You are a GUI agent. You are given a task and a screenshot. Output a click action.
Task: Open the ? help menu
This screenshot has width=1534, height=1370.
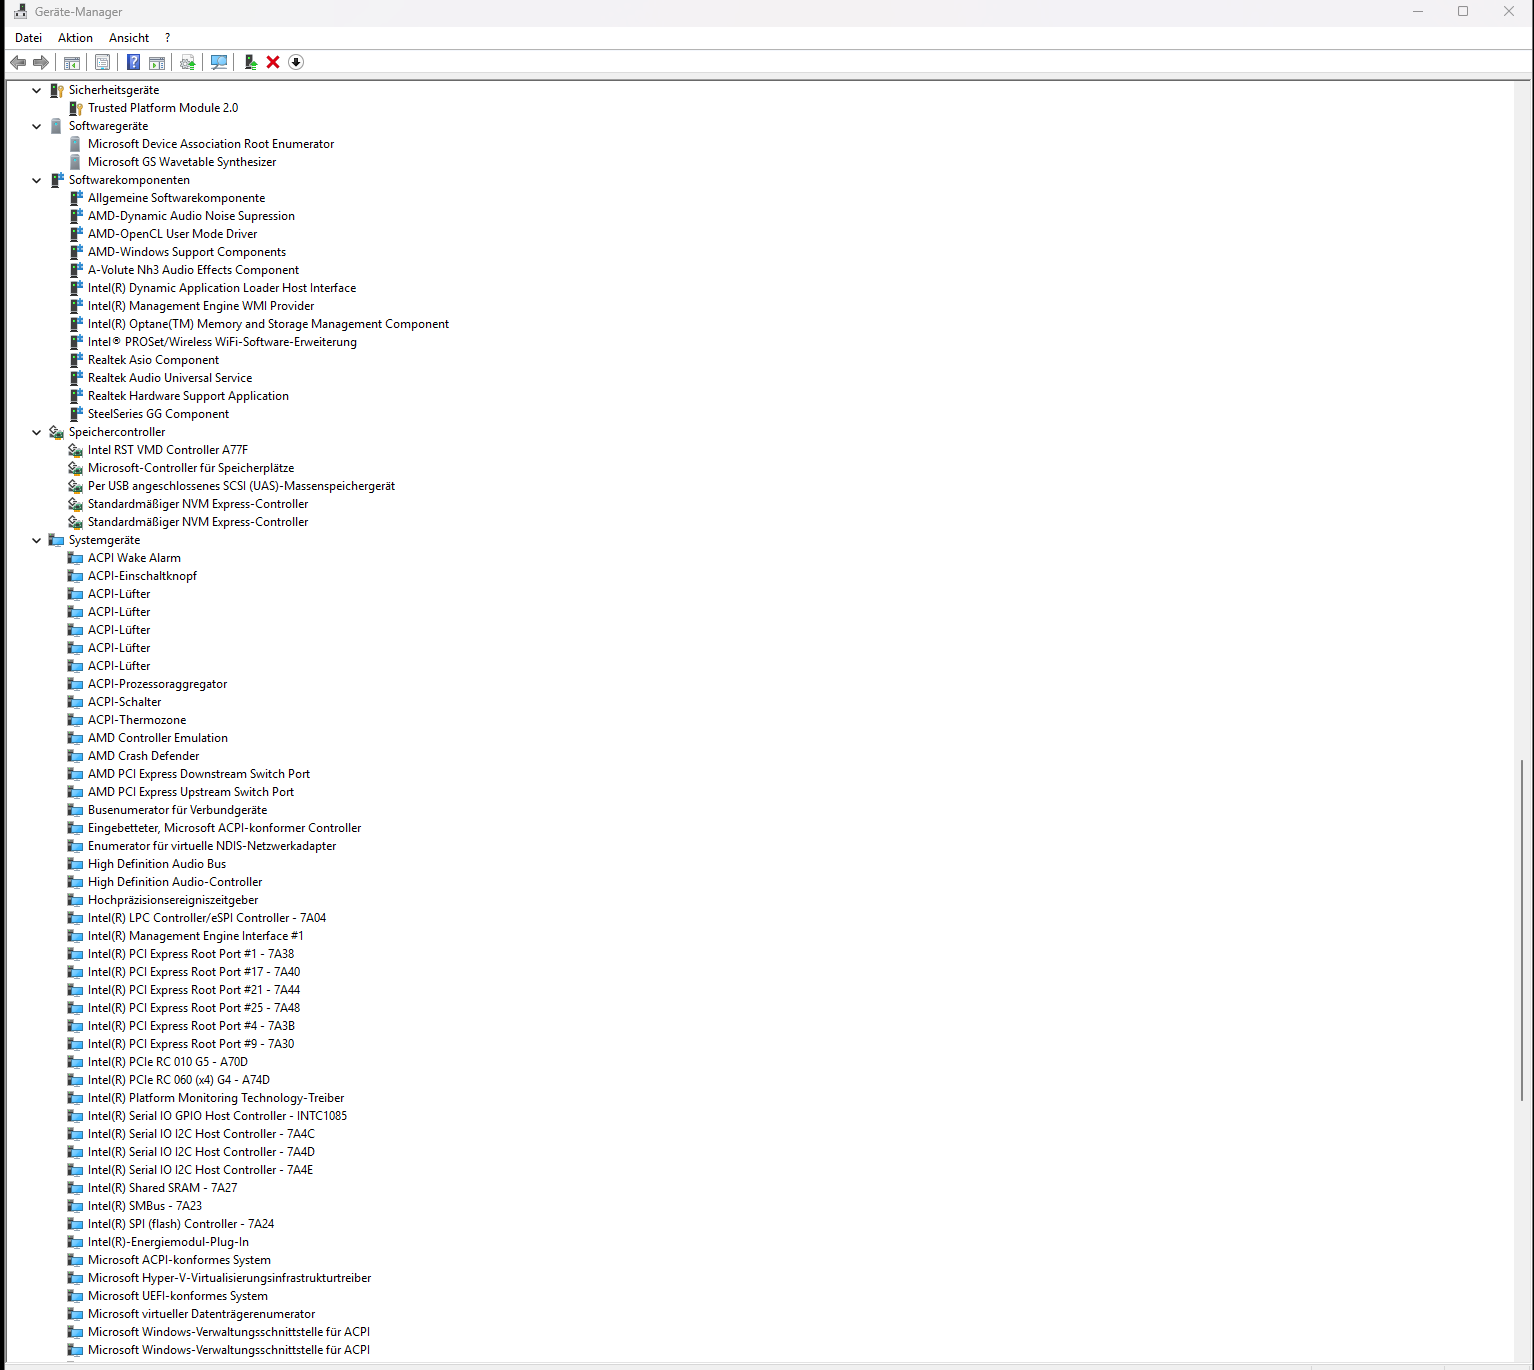tap(167, 38)
